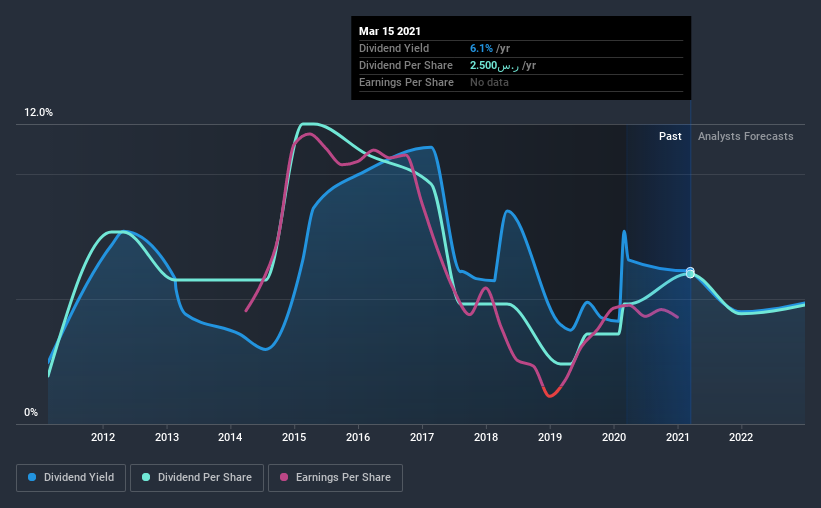Click the No data earnings value in tooltip
Viewport: 821px width, 508px height.
tap(489, 82)
